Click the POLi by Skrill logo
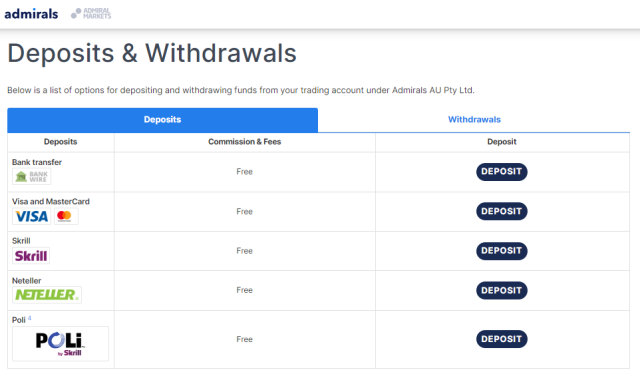 point(60,344)
